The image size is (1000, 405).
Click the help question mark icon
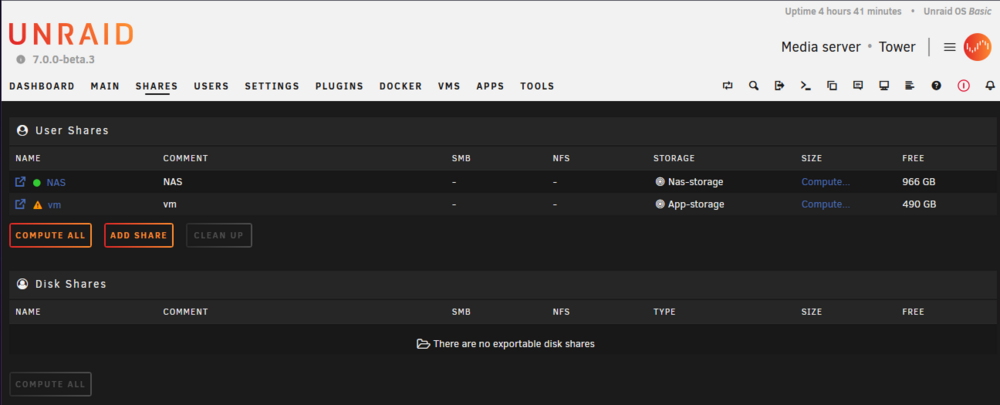pyautogui.click(x=936, y=85)
